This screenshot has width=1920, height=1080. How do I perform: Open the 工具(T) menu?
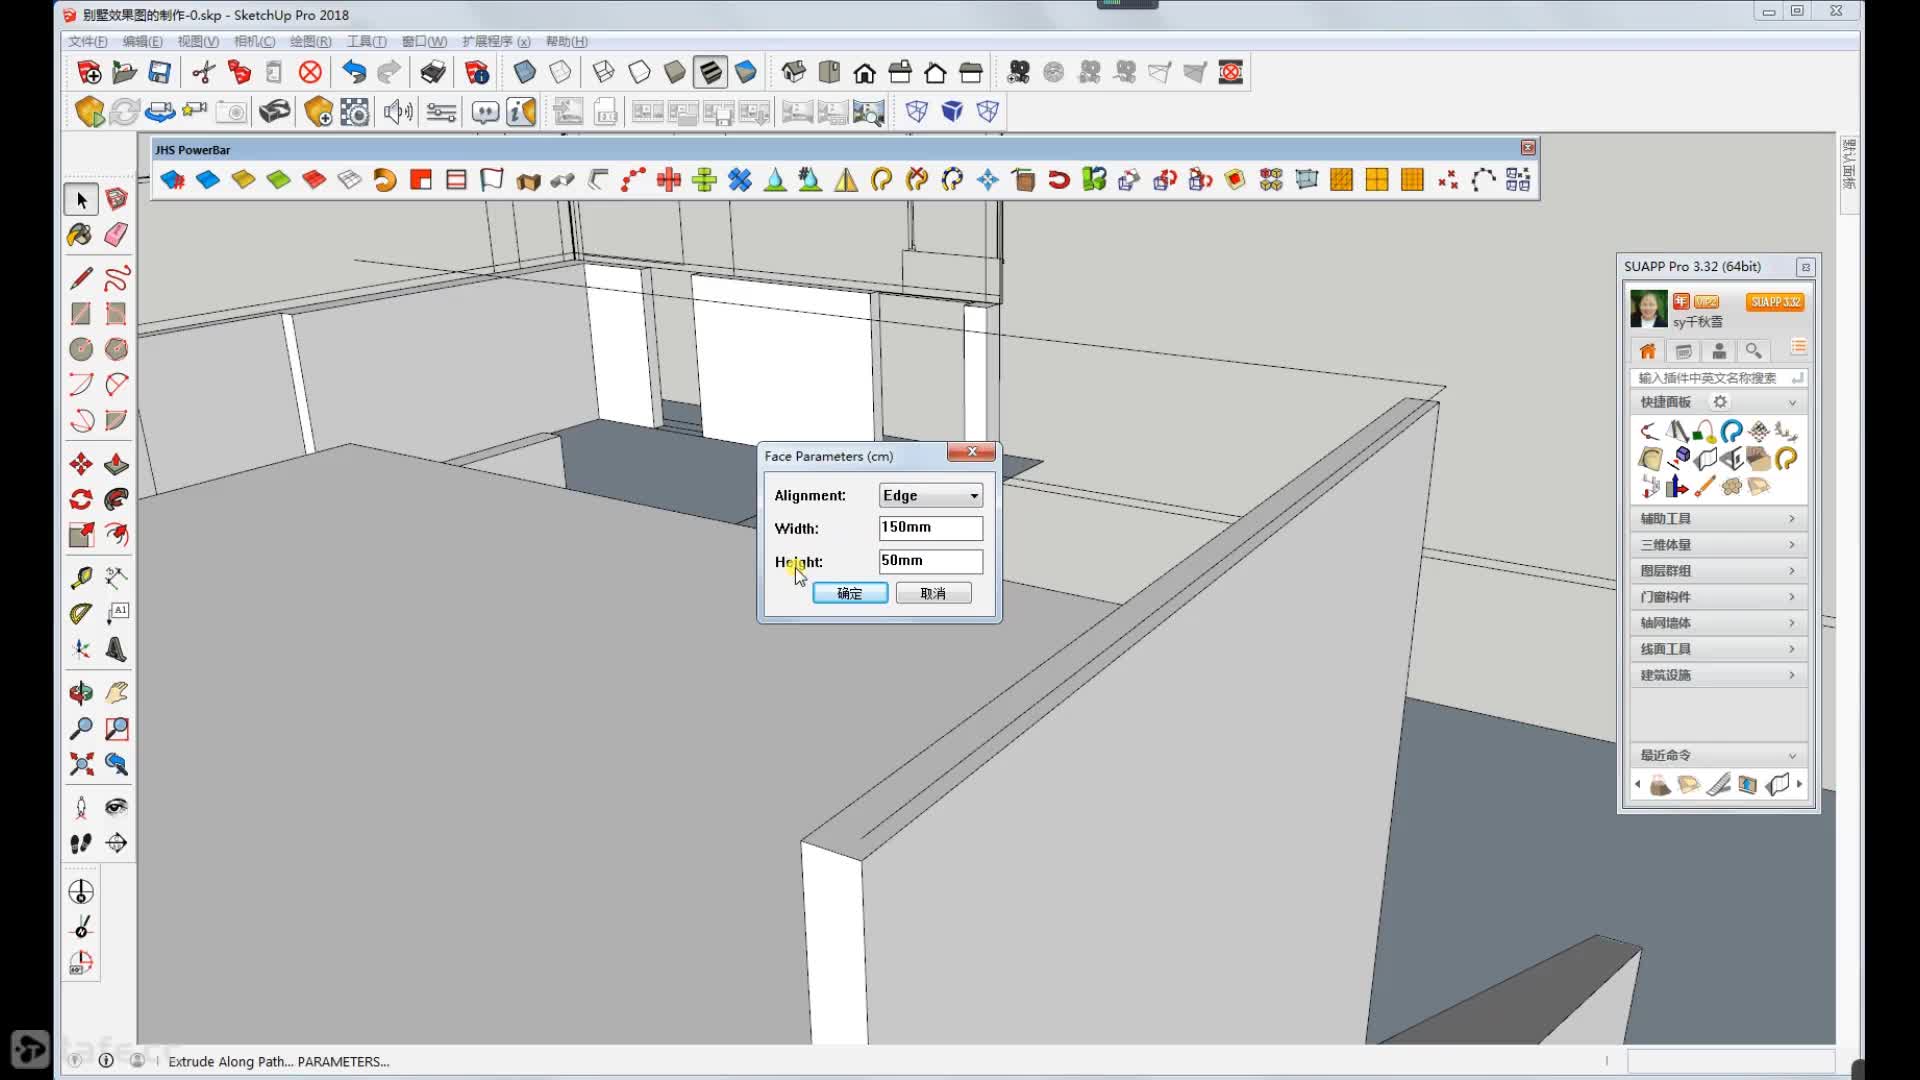[x=366, y=41]
